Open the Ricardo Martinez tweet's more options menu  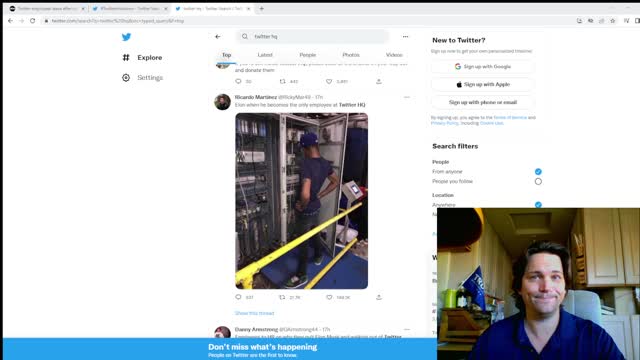pyautogui.click(x=407, y=98)
